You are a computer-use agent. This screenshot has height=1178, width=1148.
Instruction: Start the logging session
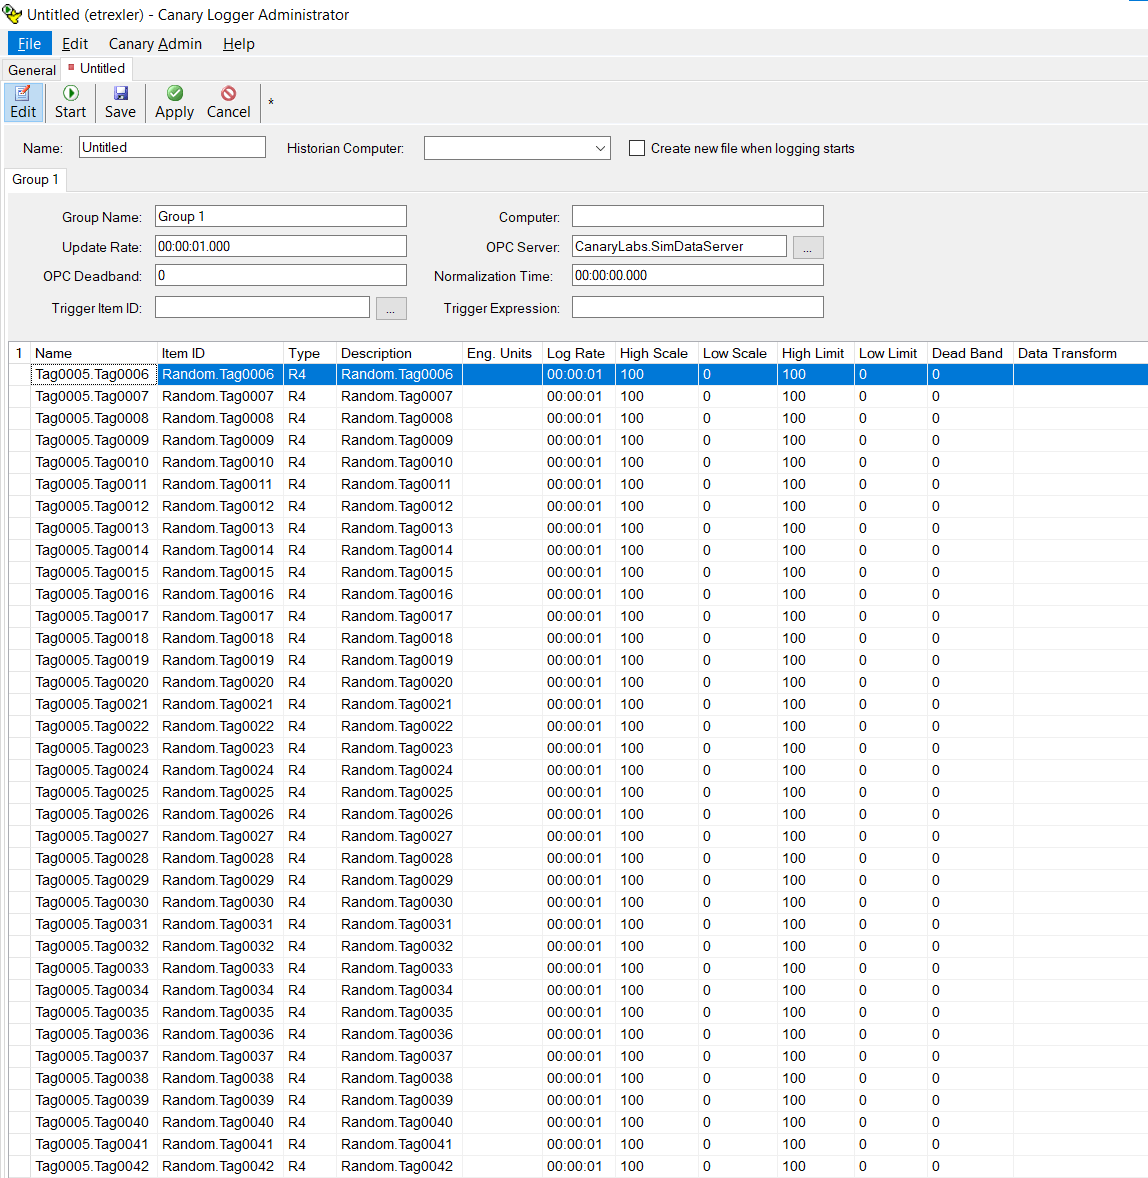coord(70,102)
